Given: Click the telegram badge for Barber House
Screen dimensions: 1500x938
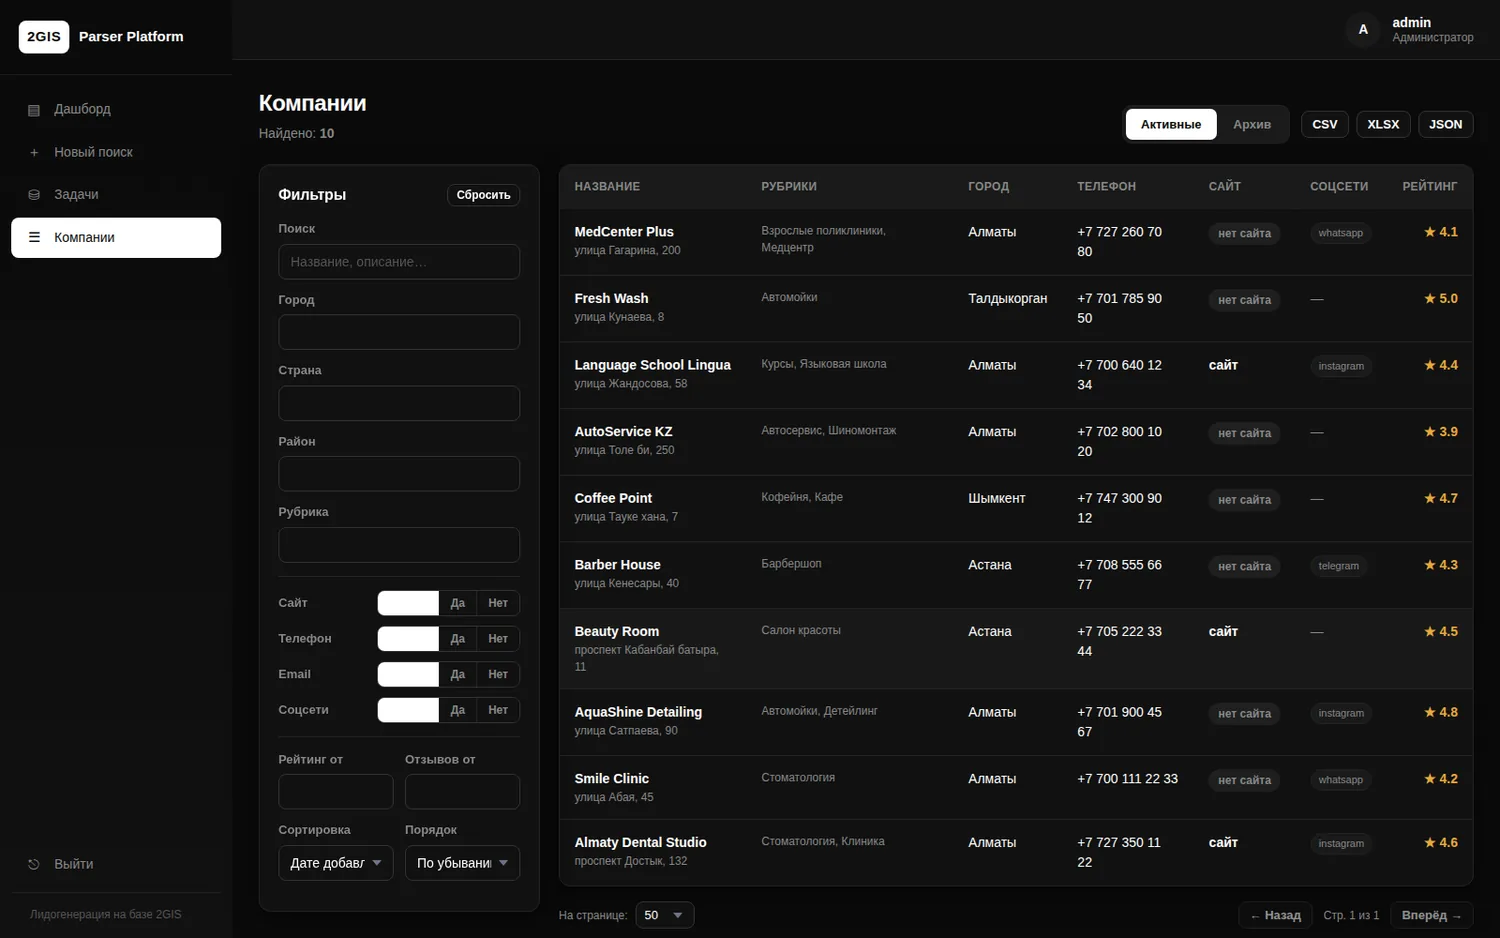Looking at the screenshot, I should (1339, 566).
